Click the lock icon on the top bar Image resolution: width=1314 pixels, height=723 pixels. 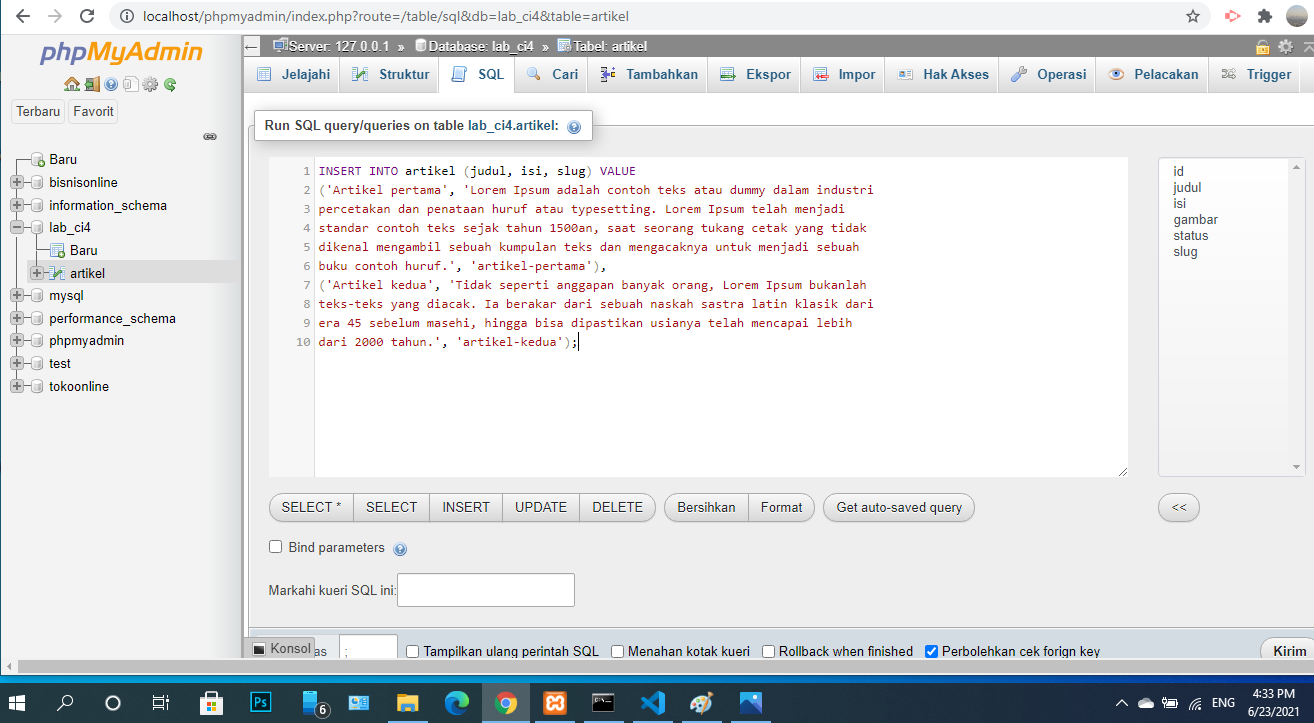point(1263,46)
